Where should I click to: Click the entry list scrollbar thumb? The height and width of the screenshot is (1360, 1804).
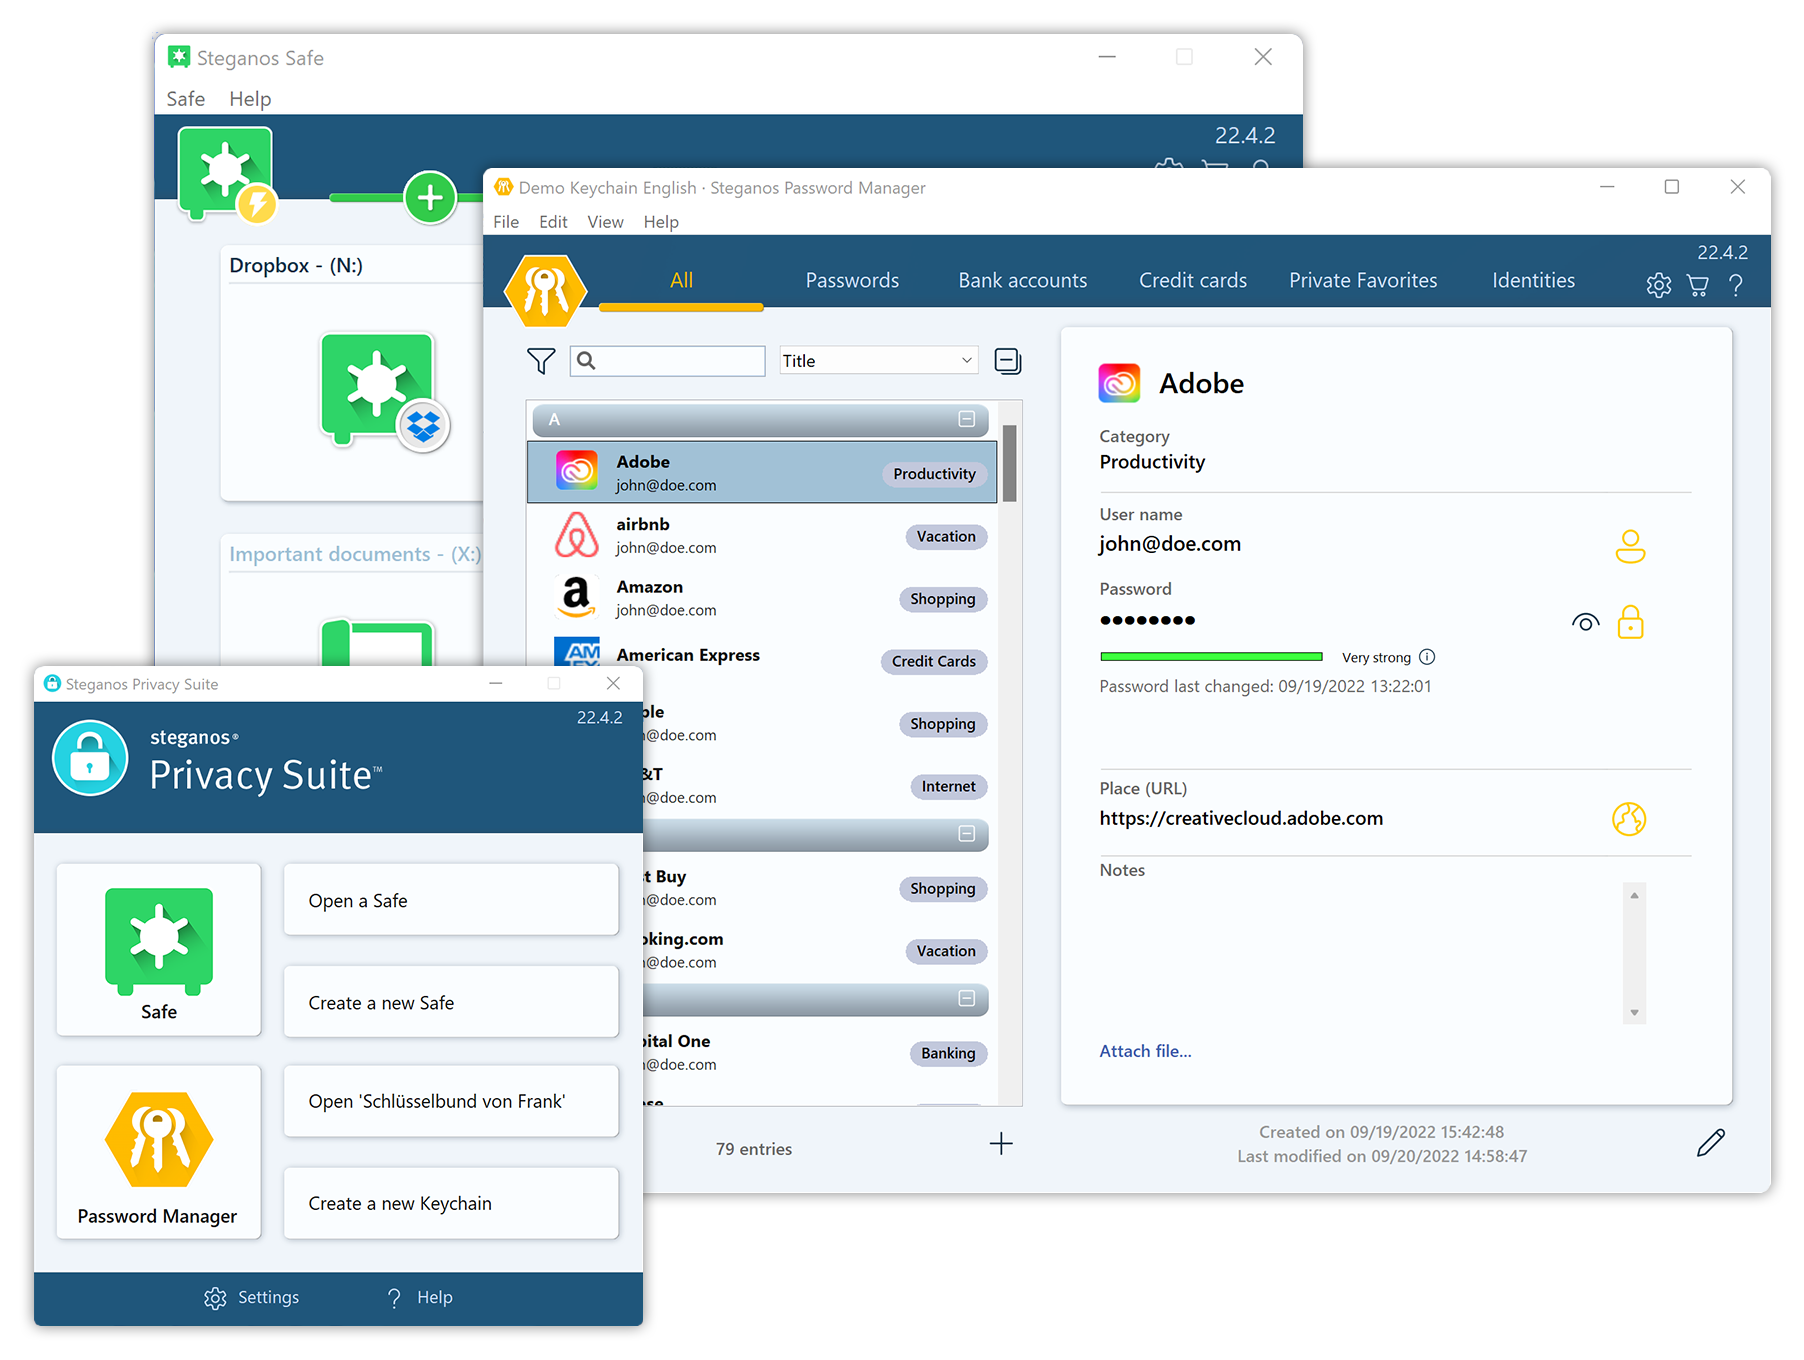1010,463
